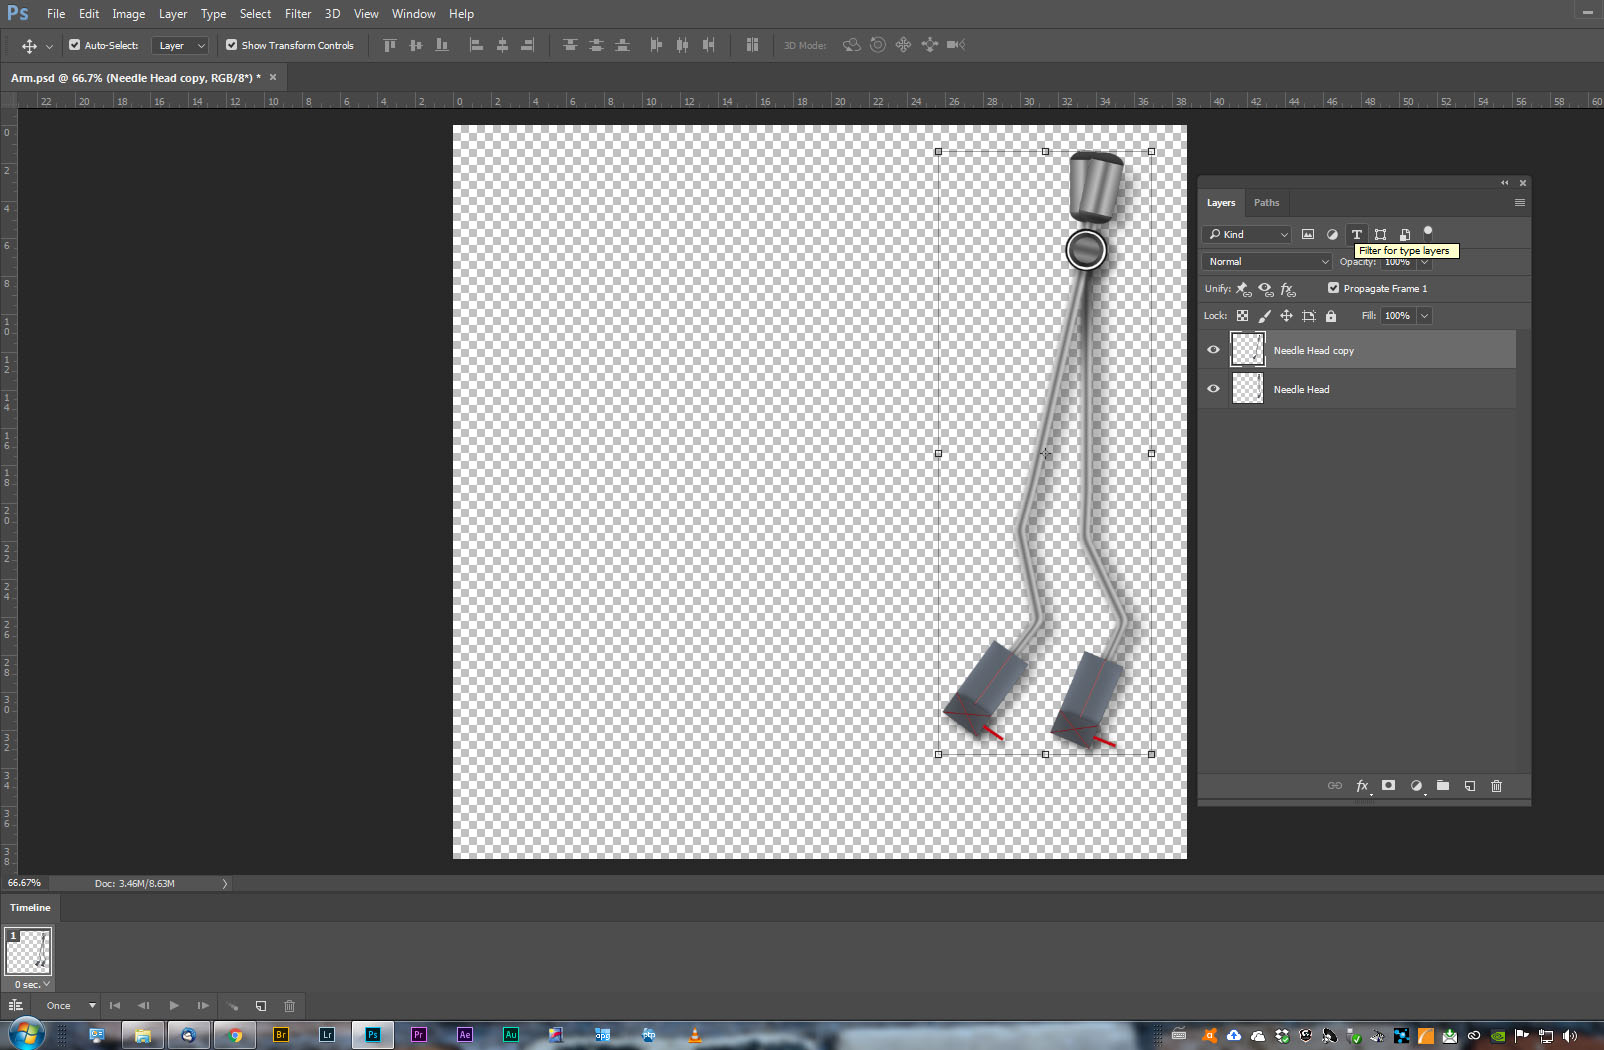This screenshot has height=1050, width=1604.
Task: Disable the Propagate Frame 1 checkbox
Action: coord(1333,288)
